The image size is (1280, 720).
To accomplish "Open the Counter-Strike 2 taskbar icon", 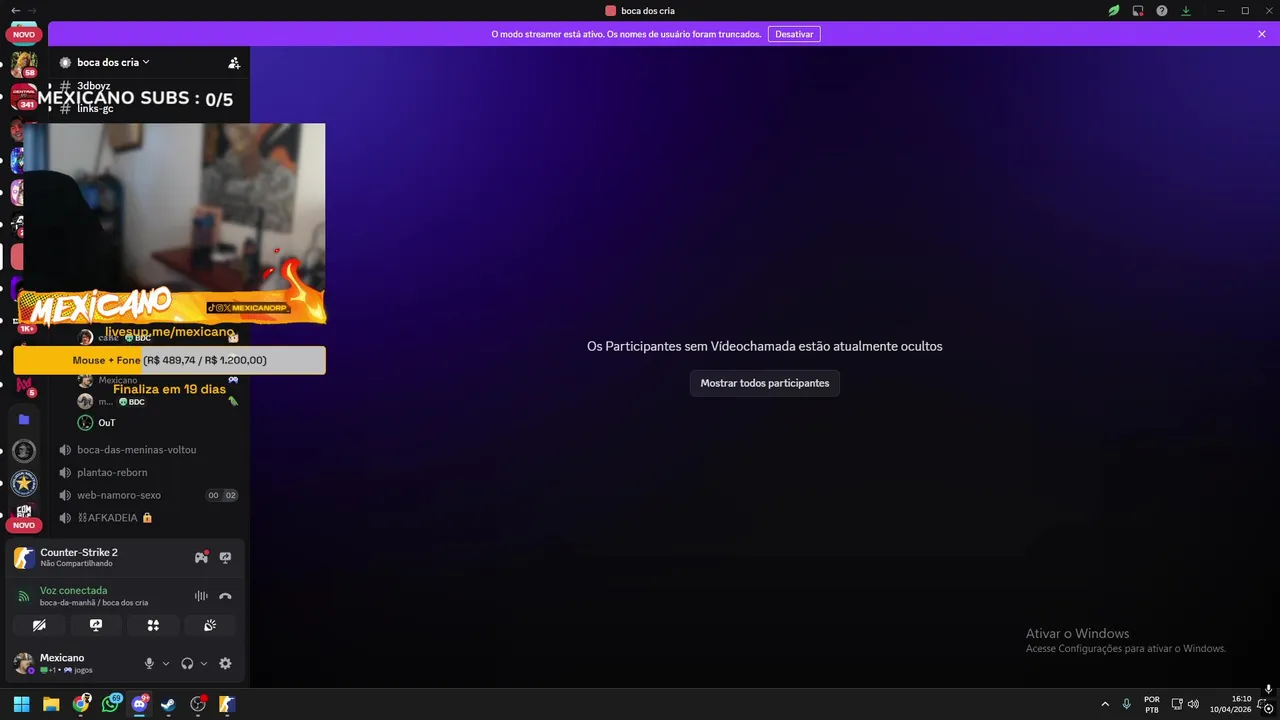I will click(227, 704).
